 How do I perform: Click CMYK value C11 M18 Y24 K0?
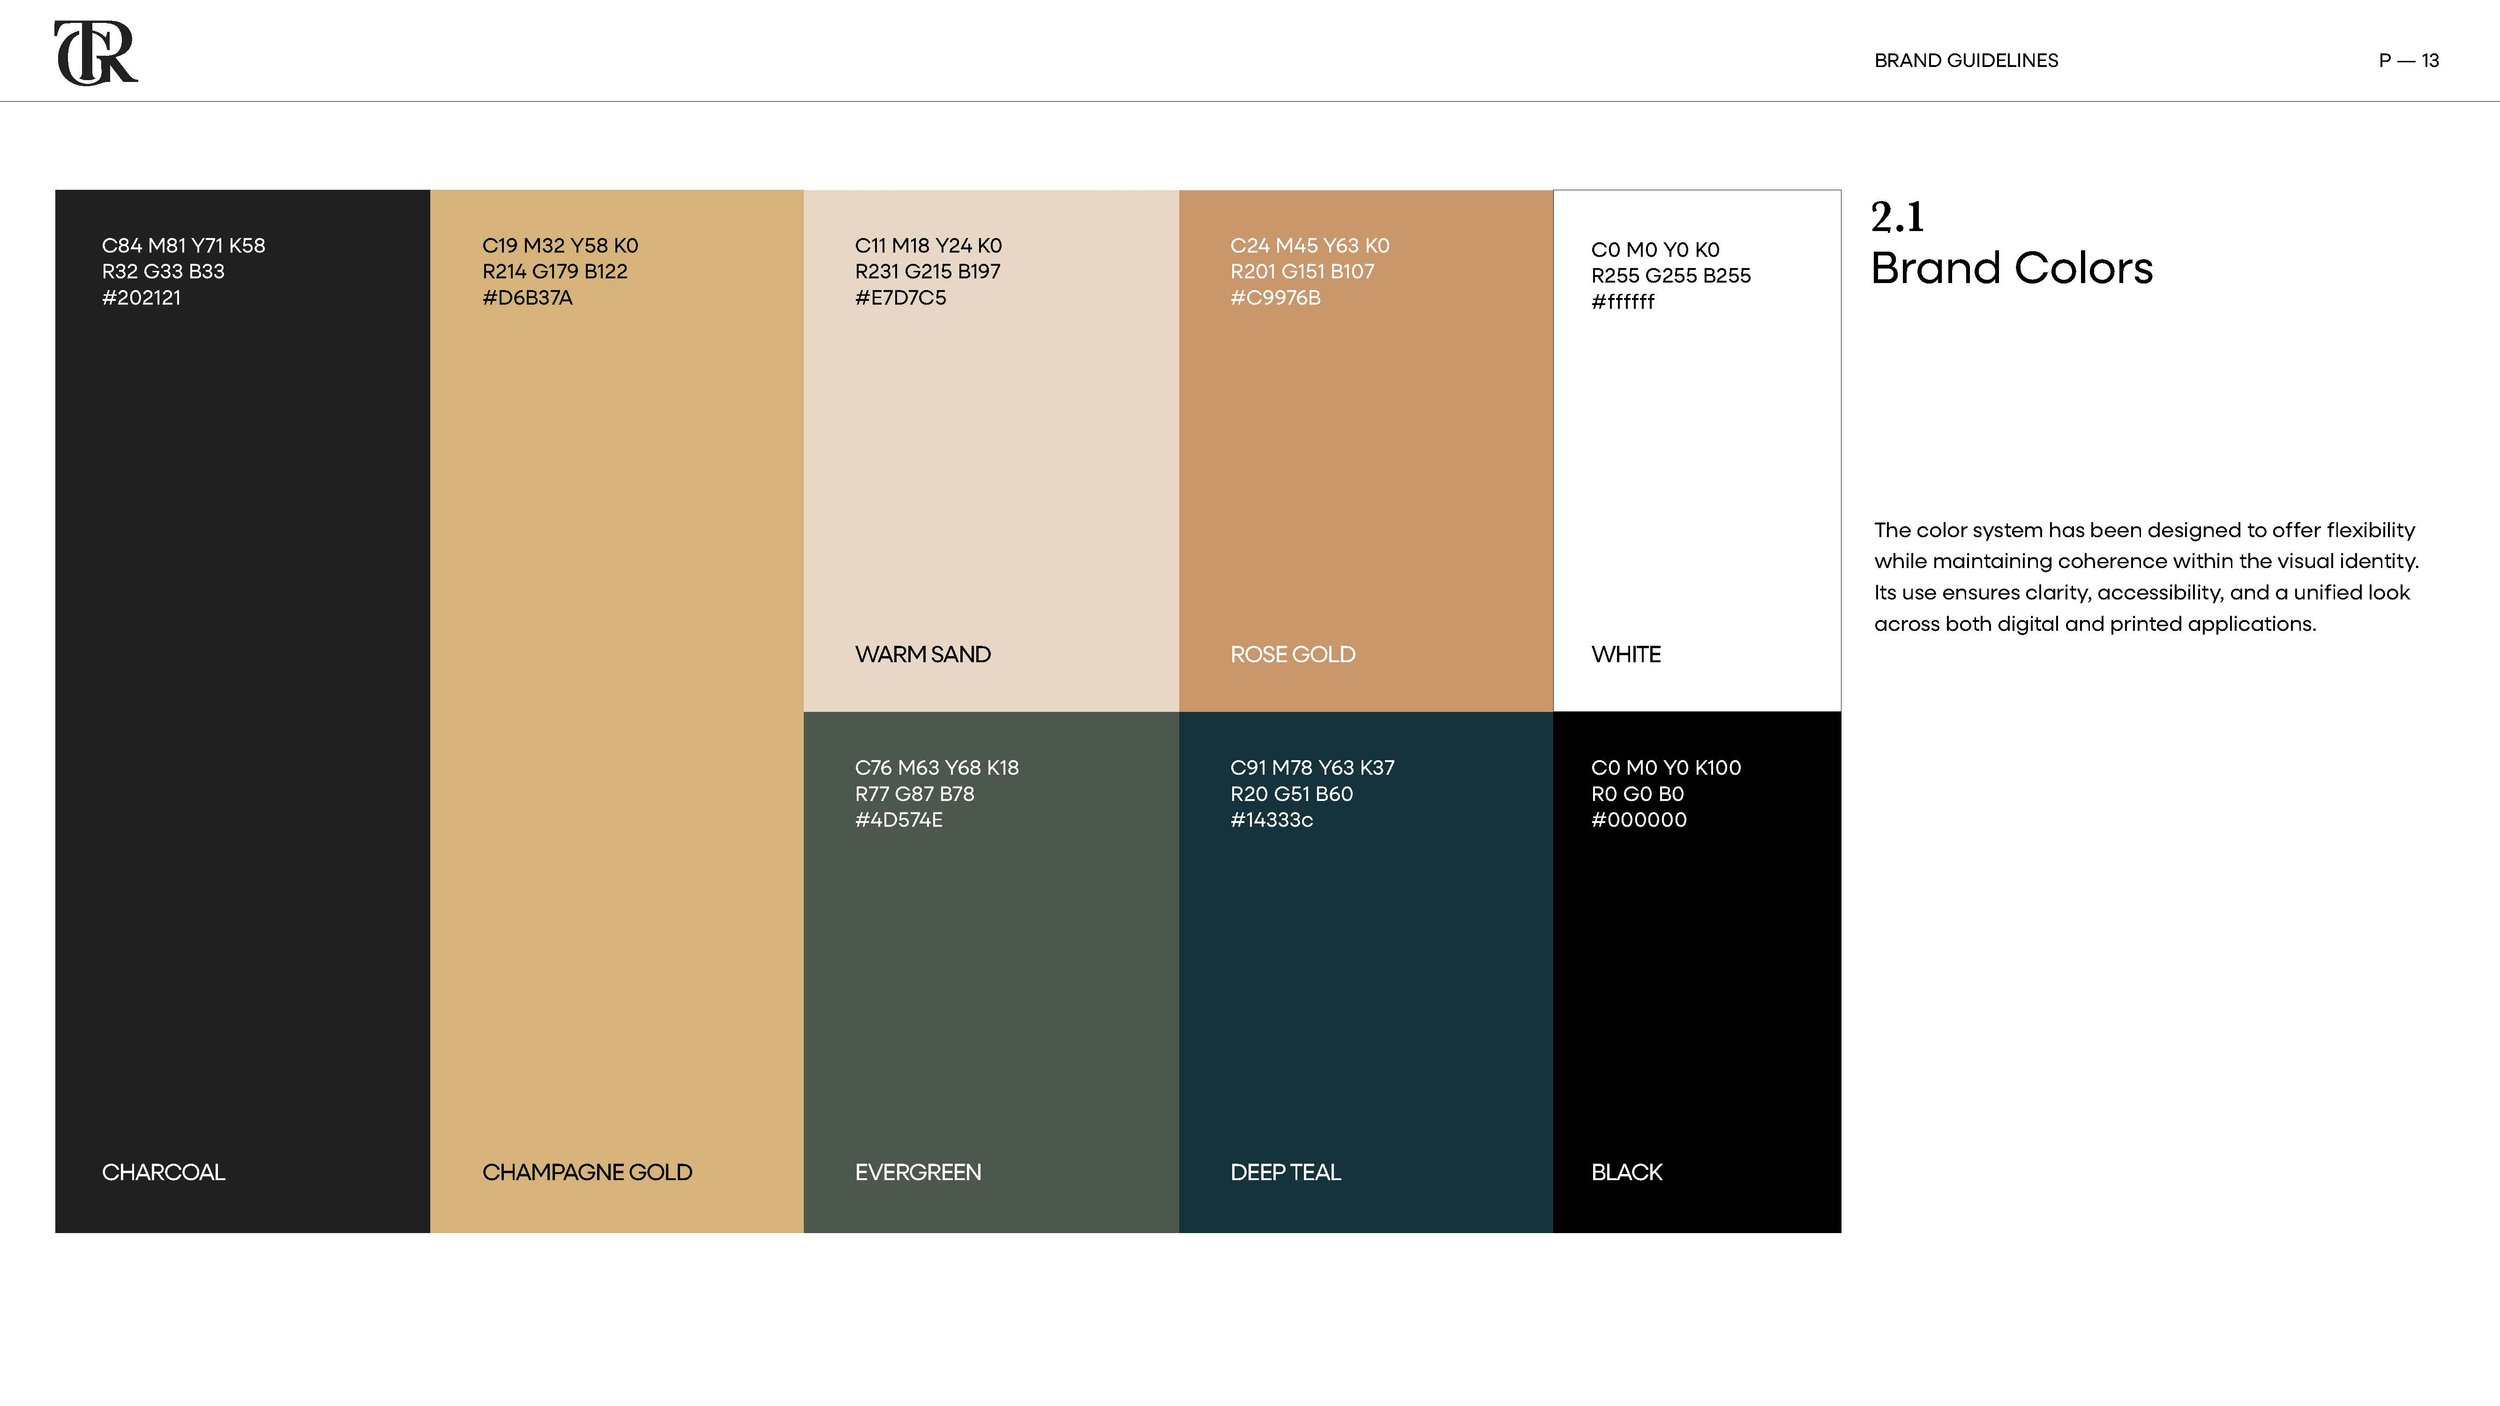click(928, 246)
